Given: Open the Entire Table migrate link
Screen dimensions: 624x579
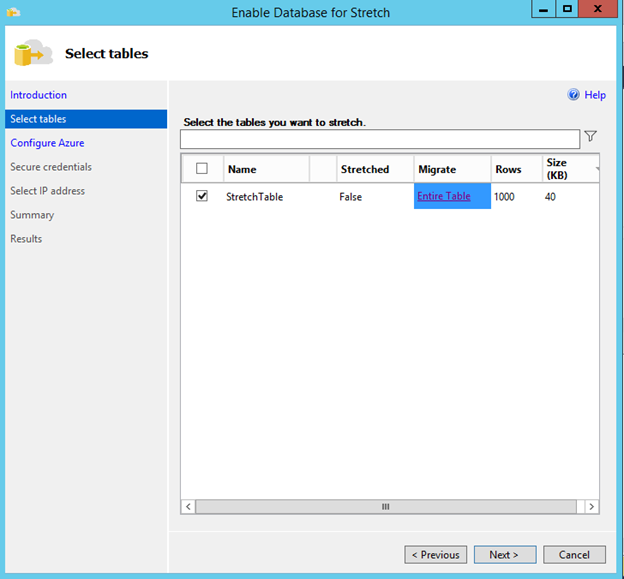Looking at the screenshot, I should [444, 196].
